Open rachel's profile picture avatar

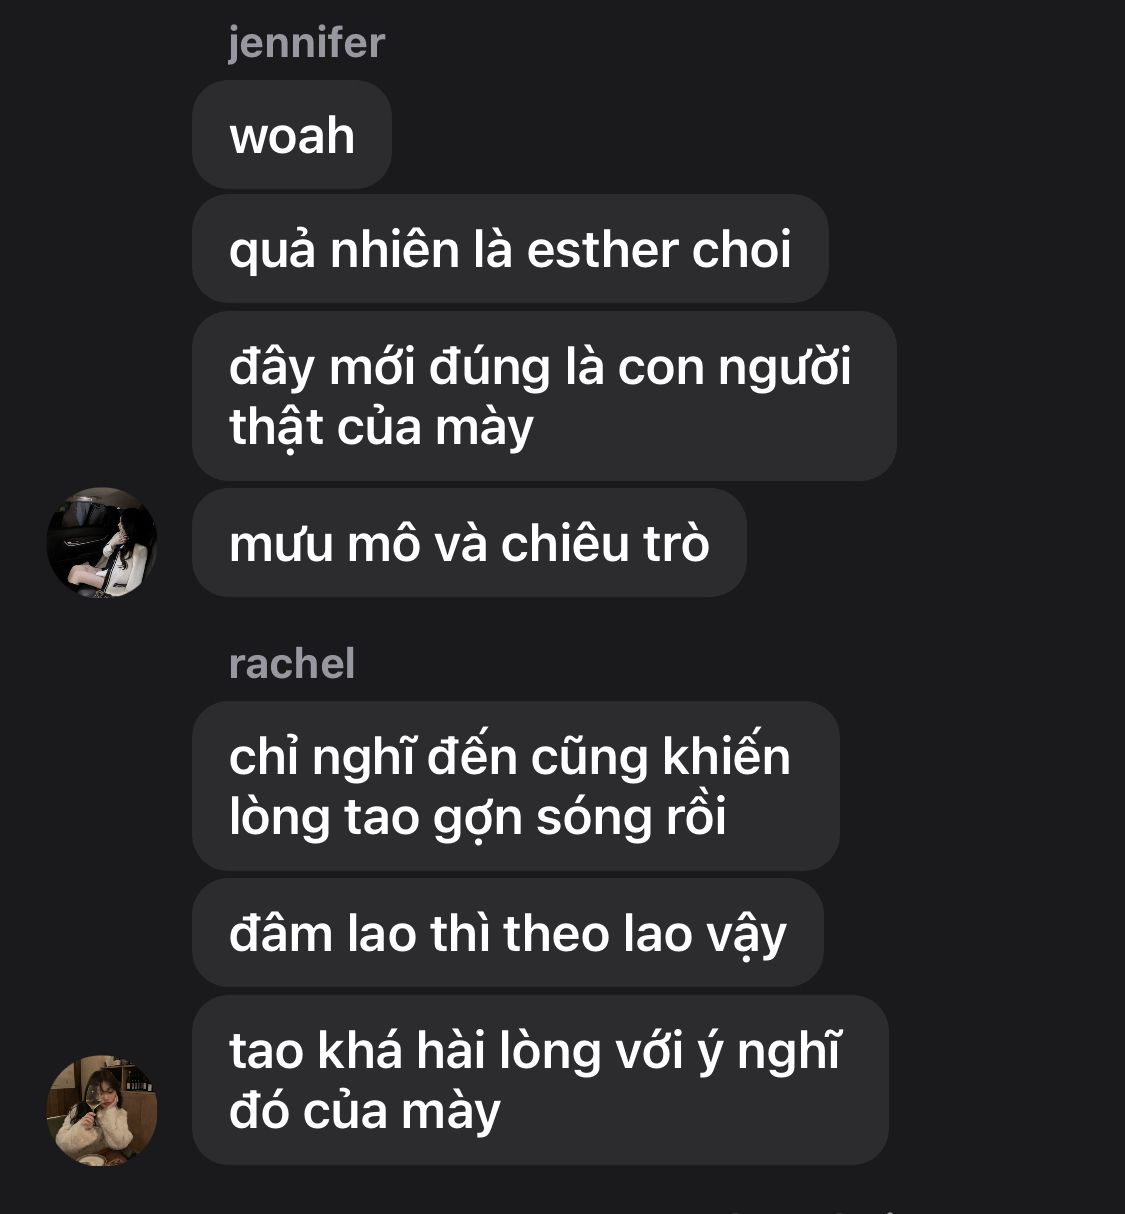[102, 1110]
